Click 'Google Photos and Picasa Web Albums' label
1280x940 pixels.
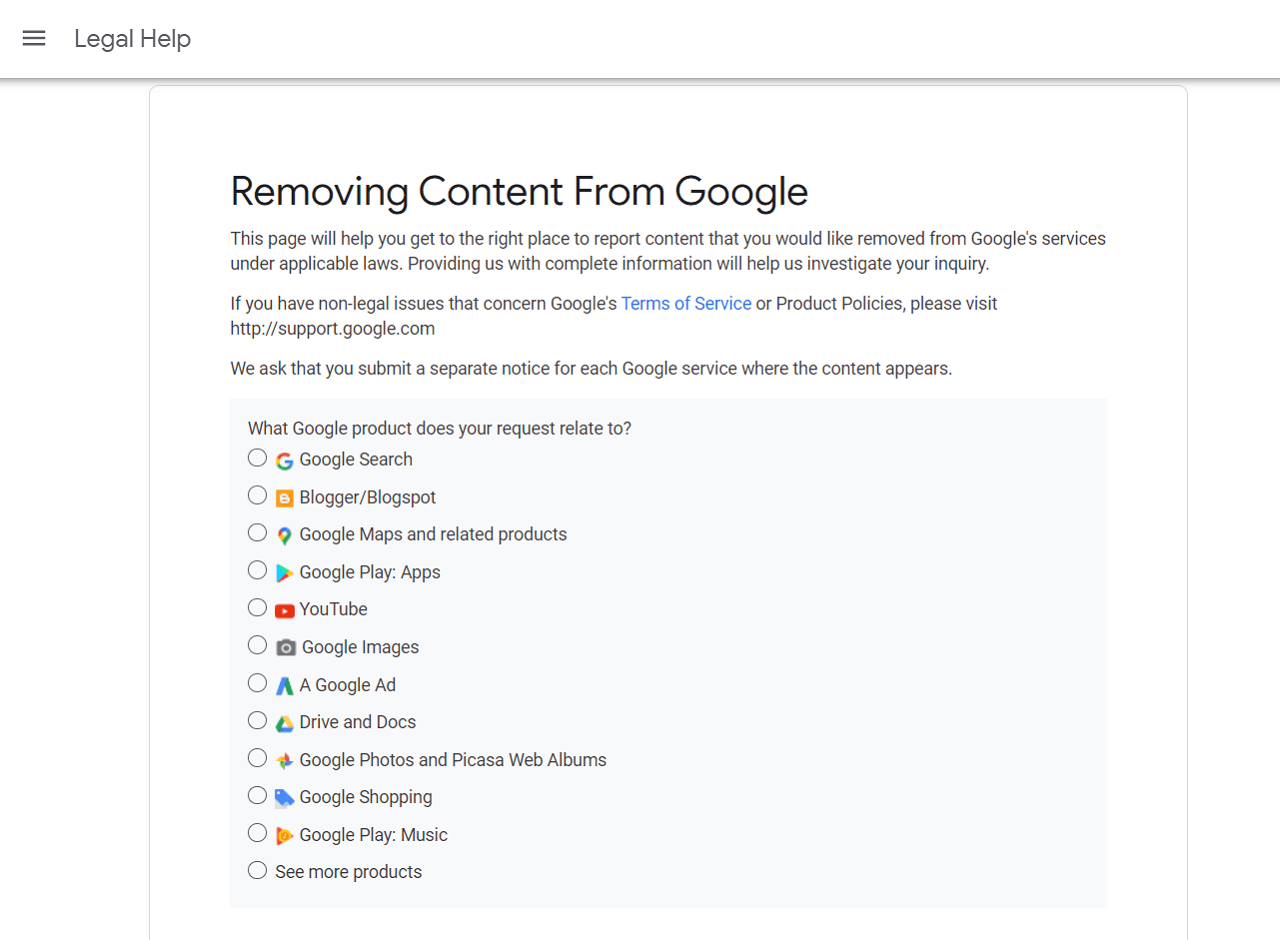tap(453, 760)
